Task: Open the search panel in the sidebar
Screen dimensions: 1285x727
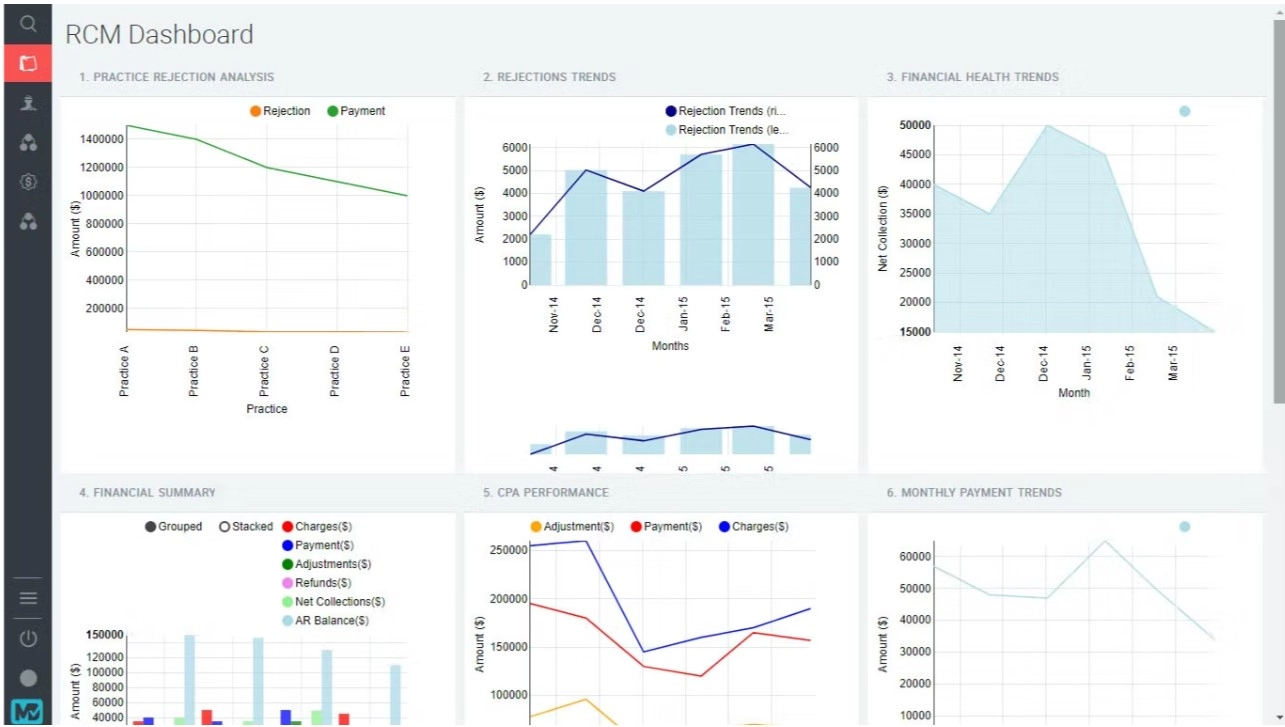Action: tap(29, 24)
